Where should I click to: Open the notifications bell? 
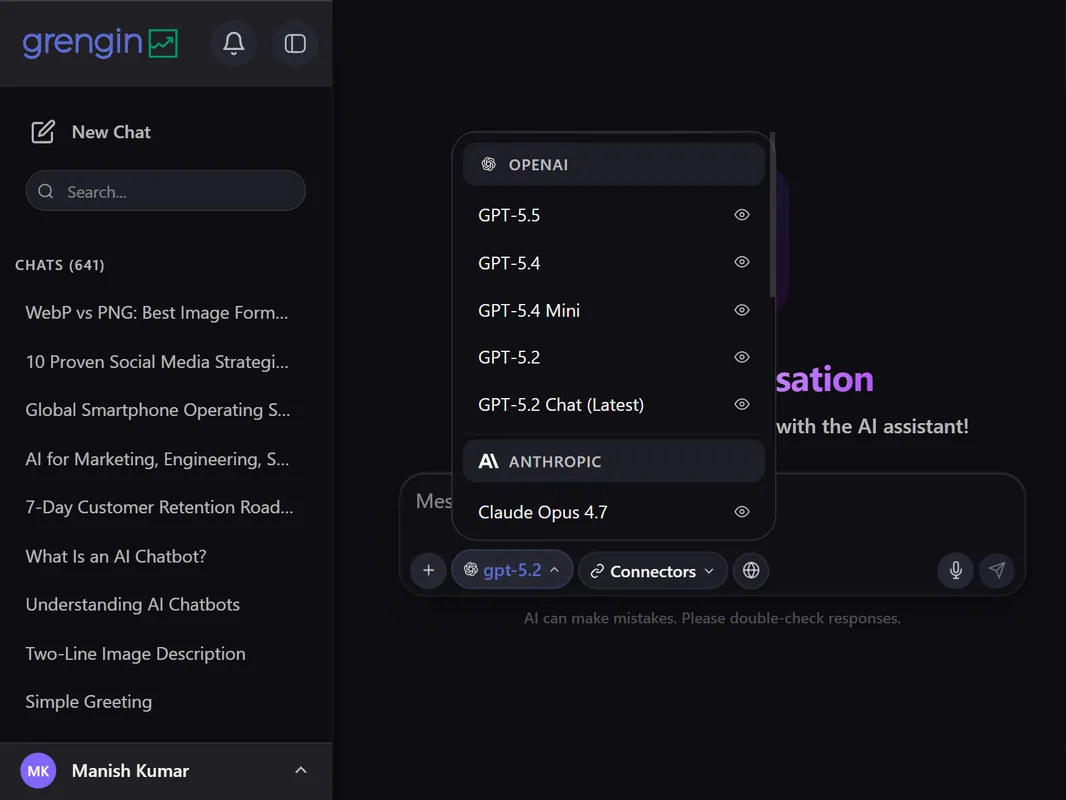pos(234,44)
